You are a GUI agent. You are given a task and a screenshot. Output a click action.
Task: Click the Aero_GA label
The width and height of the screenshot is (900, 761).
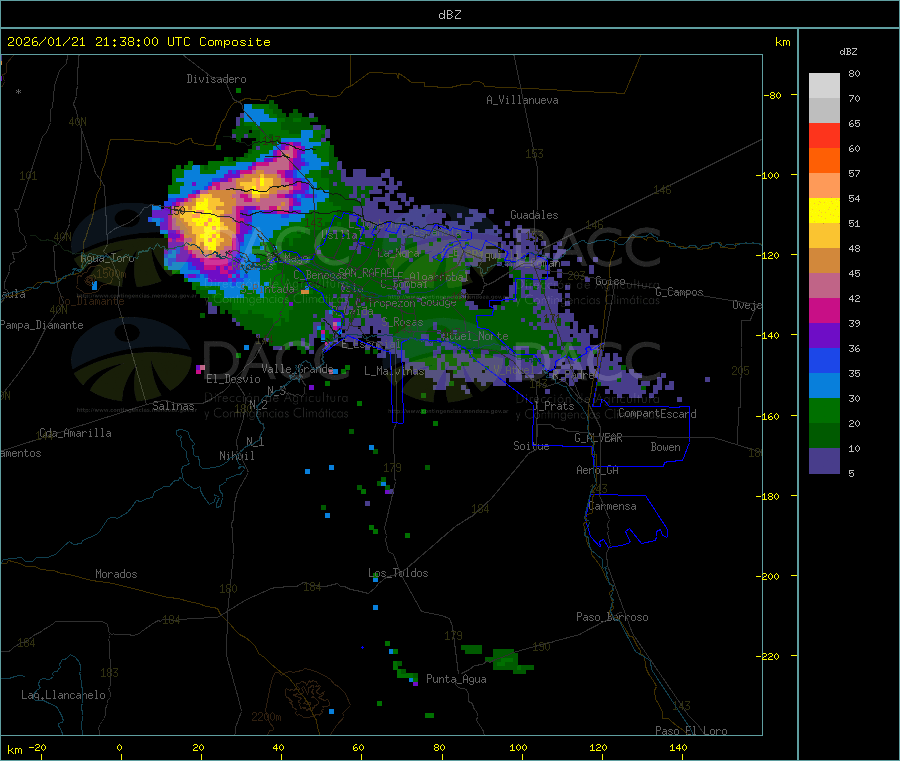(x=597, y=470)
